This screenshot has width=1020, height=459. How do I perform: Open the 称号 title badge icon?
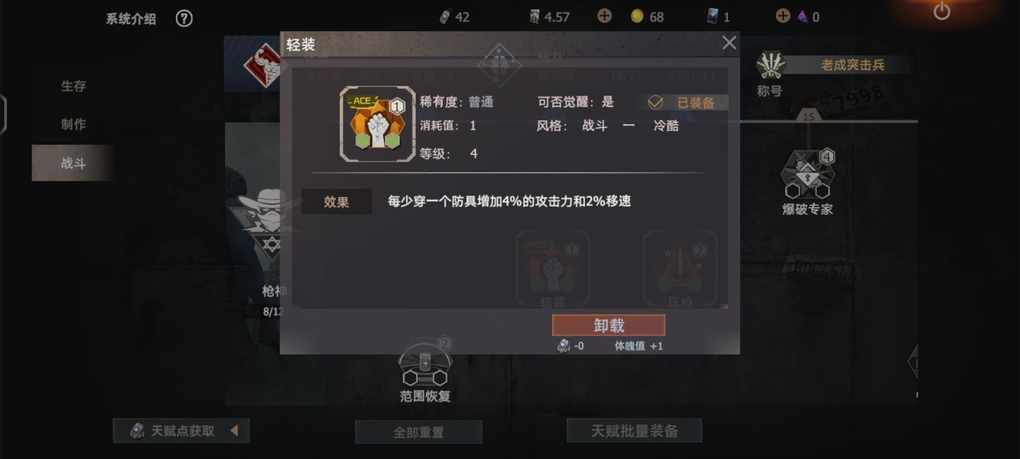click(x=771, y=65)
